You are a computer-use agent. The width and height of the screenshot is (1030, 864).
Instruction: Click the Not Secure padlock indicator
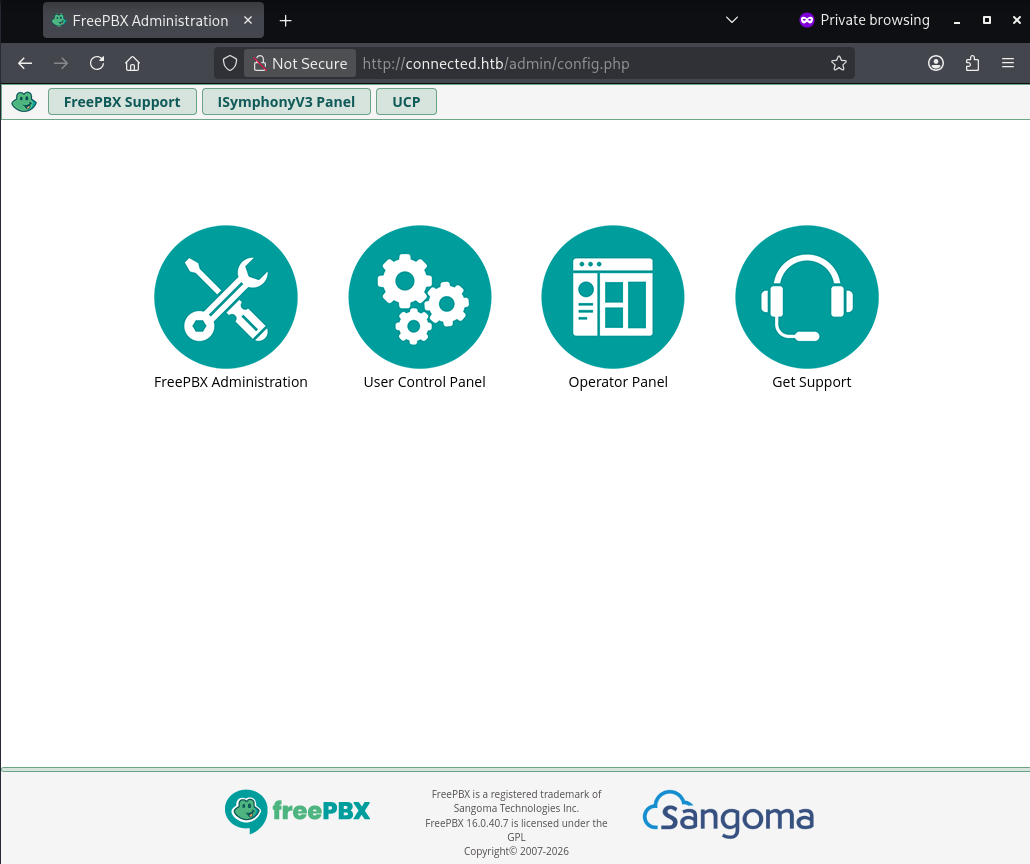[x=300, y=63]
